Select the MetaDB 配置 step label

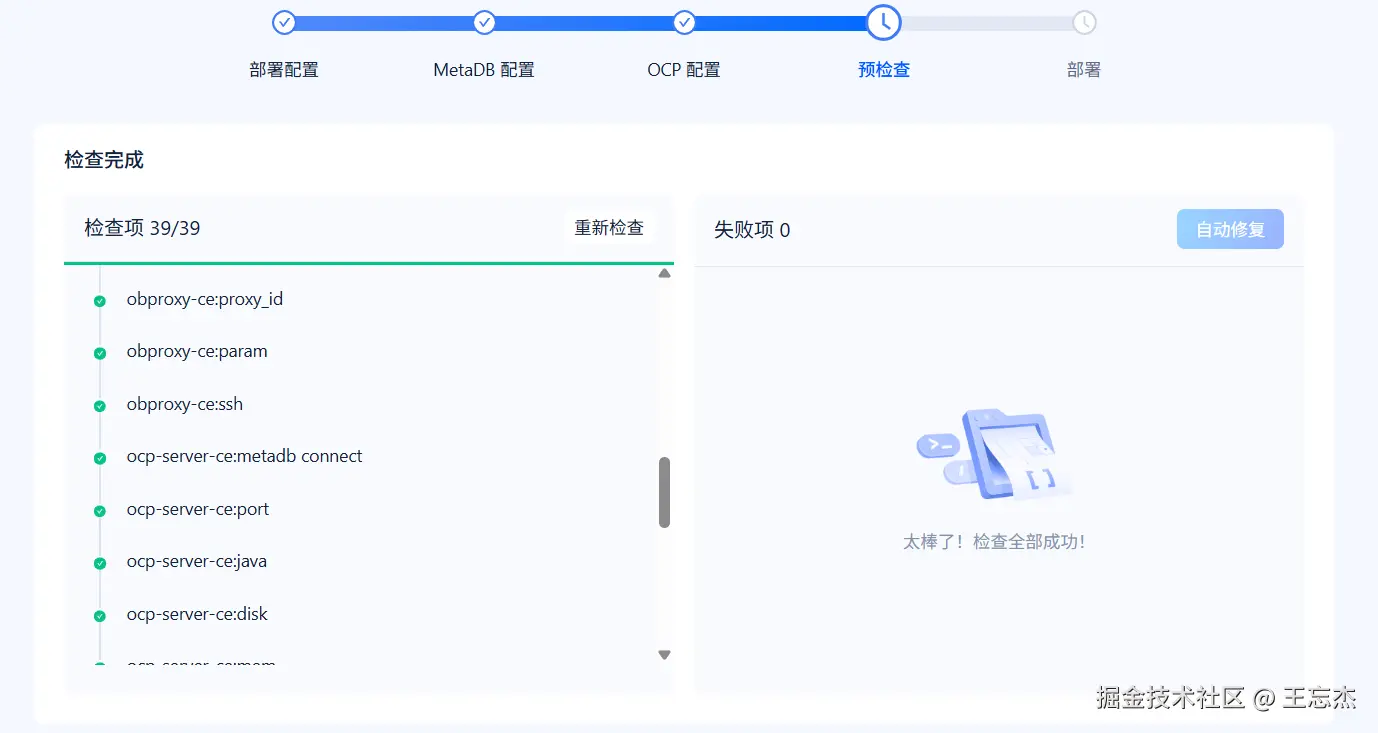[484, 70]
